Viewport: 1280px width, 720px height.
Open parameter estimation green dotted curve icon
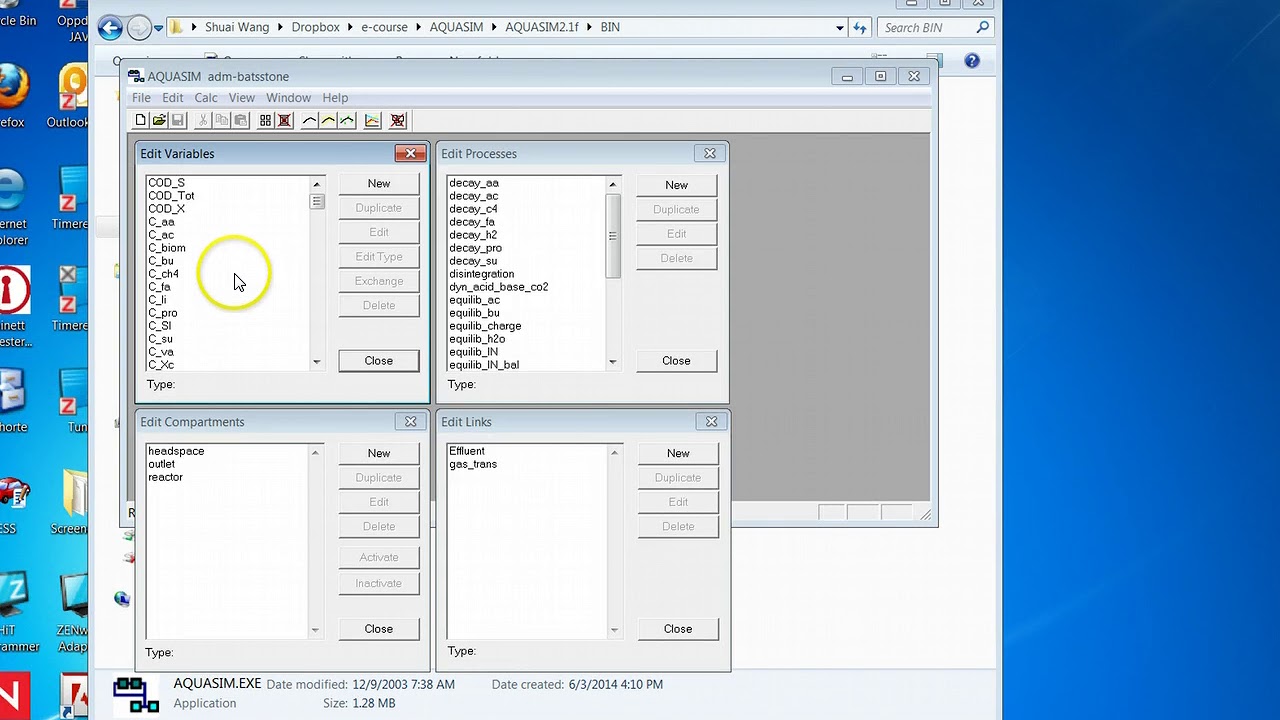[347, 120]
